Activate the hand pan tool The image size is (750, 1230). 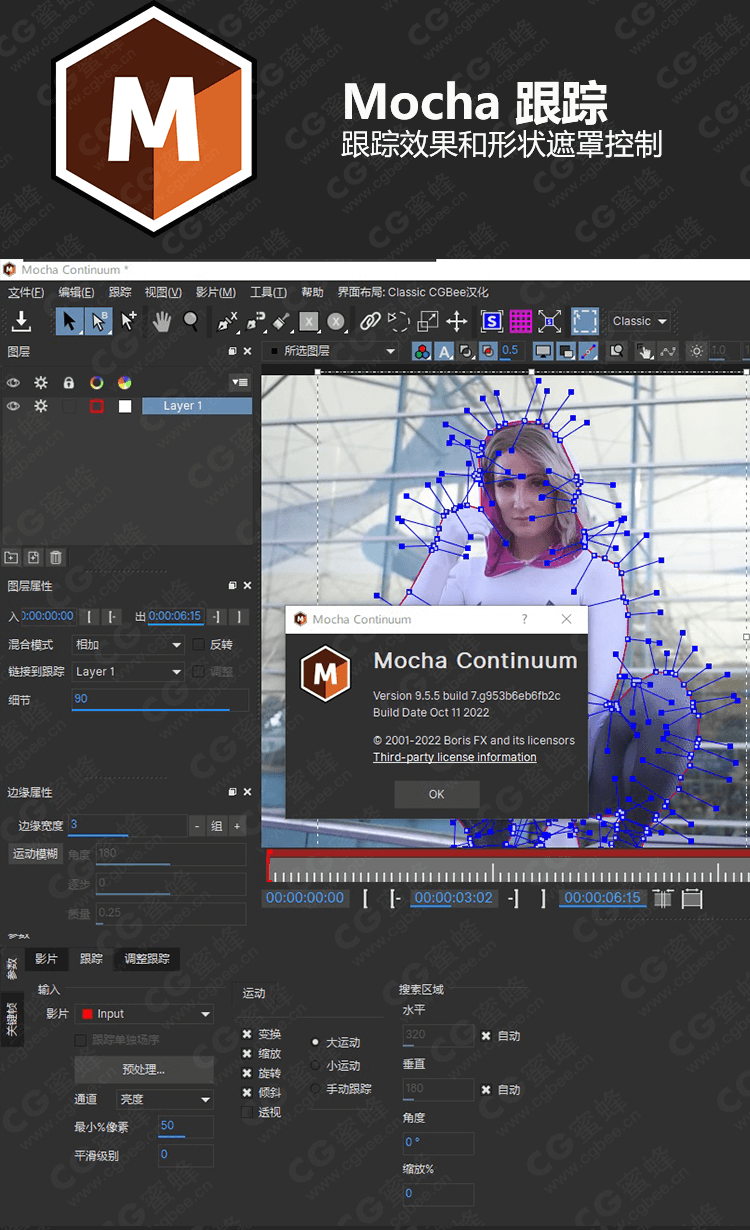161,321
